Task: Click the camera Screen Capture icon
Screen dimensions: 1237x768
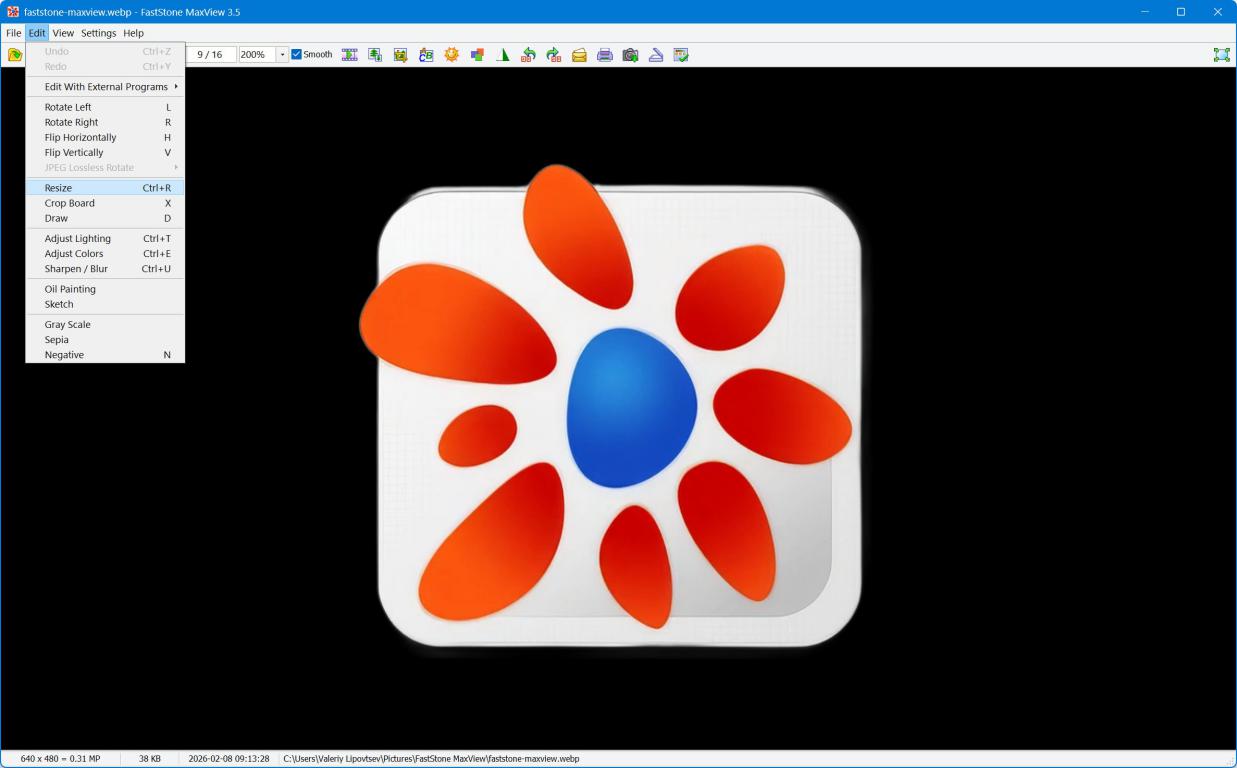Action: 630,55
